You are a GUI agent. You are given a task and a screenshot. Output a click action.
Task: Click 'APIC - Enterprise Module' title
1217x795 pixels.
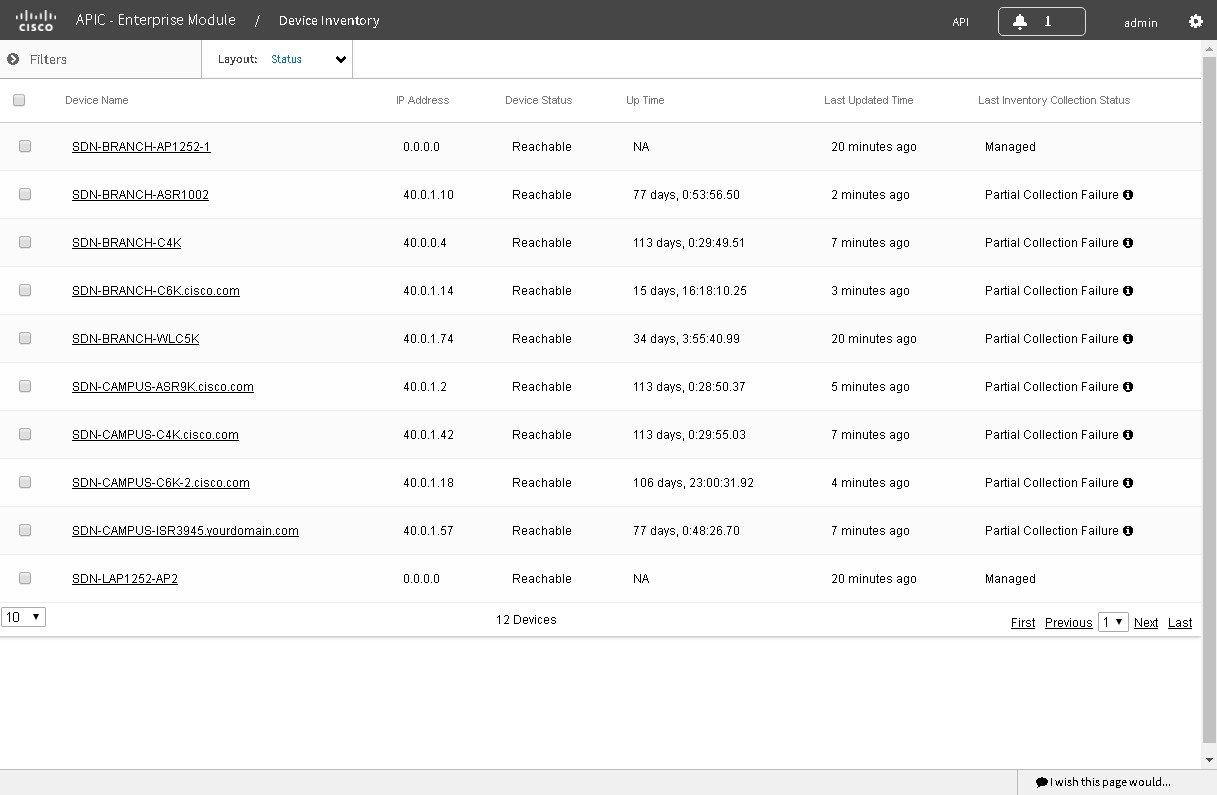pyautogui.click(x=156, y=20)
